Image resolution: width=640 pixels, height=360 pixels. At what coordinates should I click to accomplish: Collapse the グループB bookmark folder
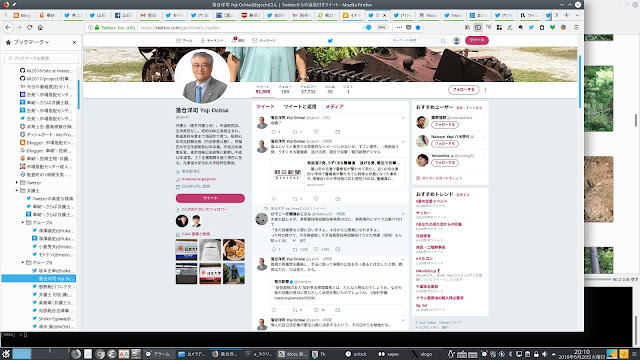23,262
